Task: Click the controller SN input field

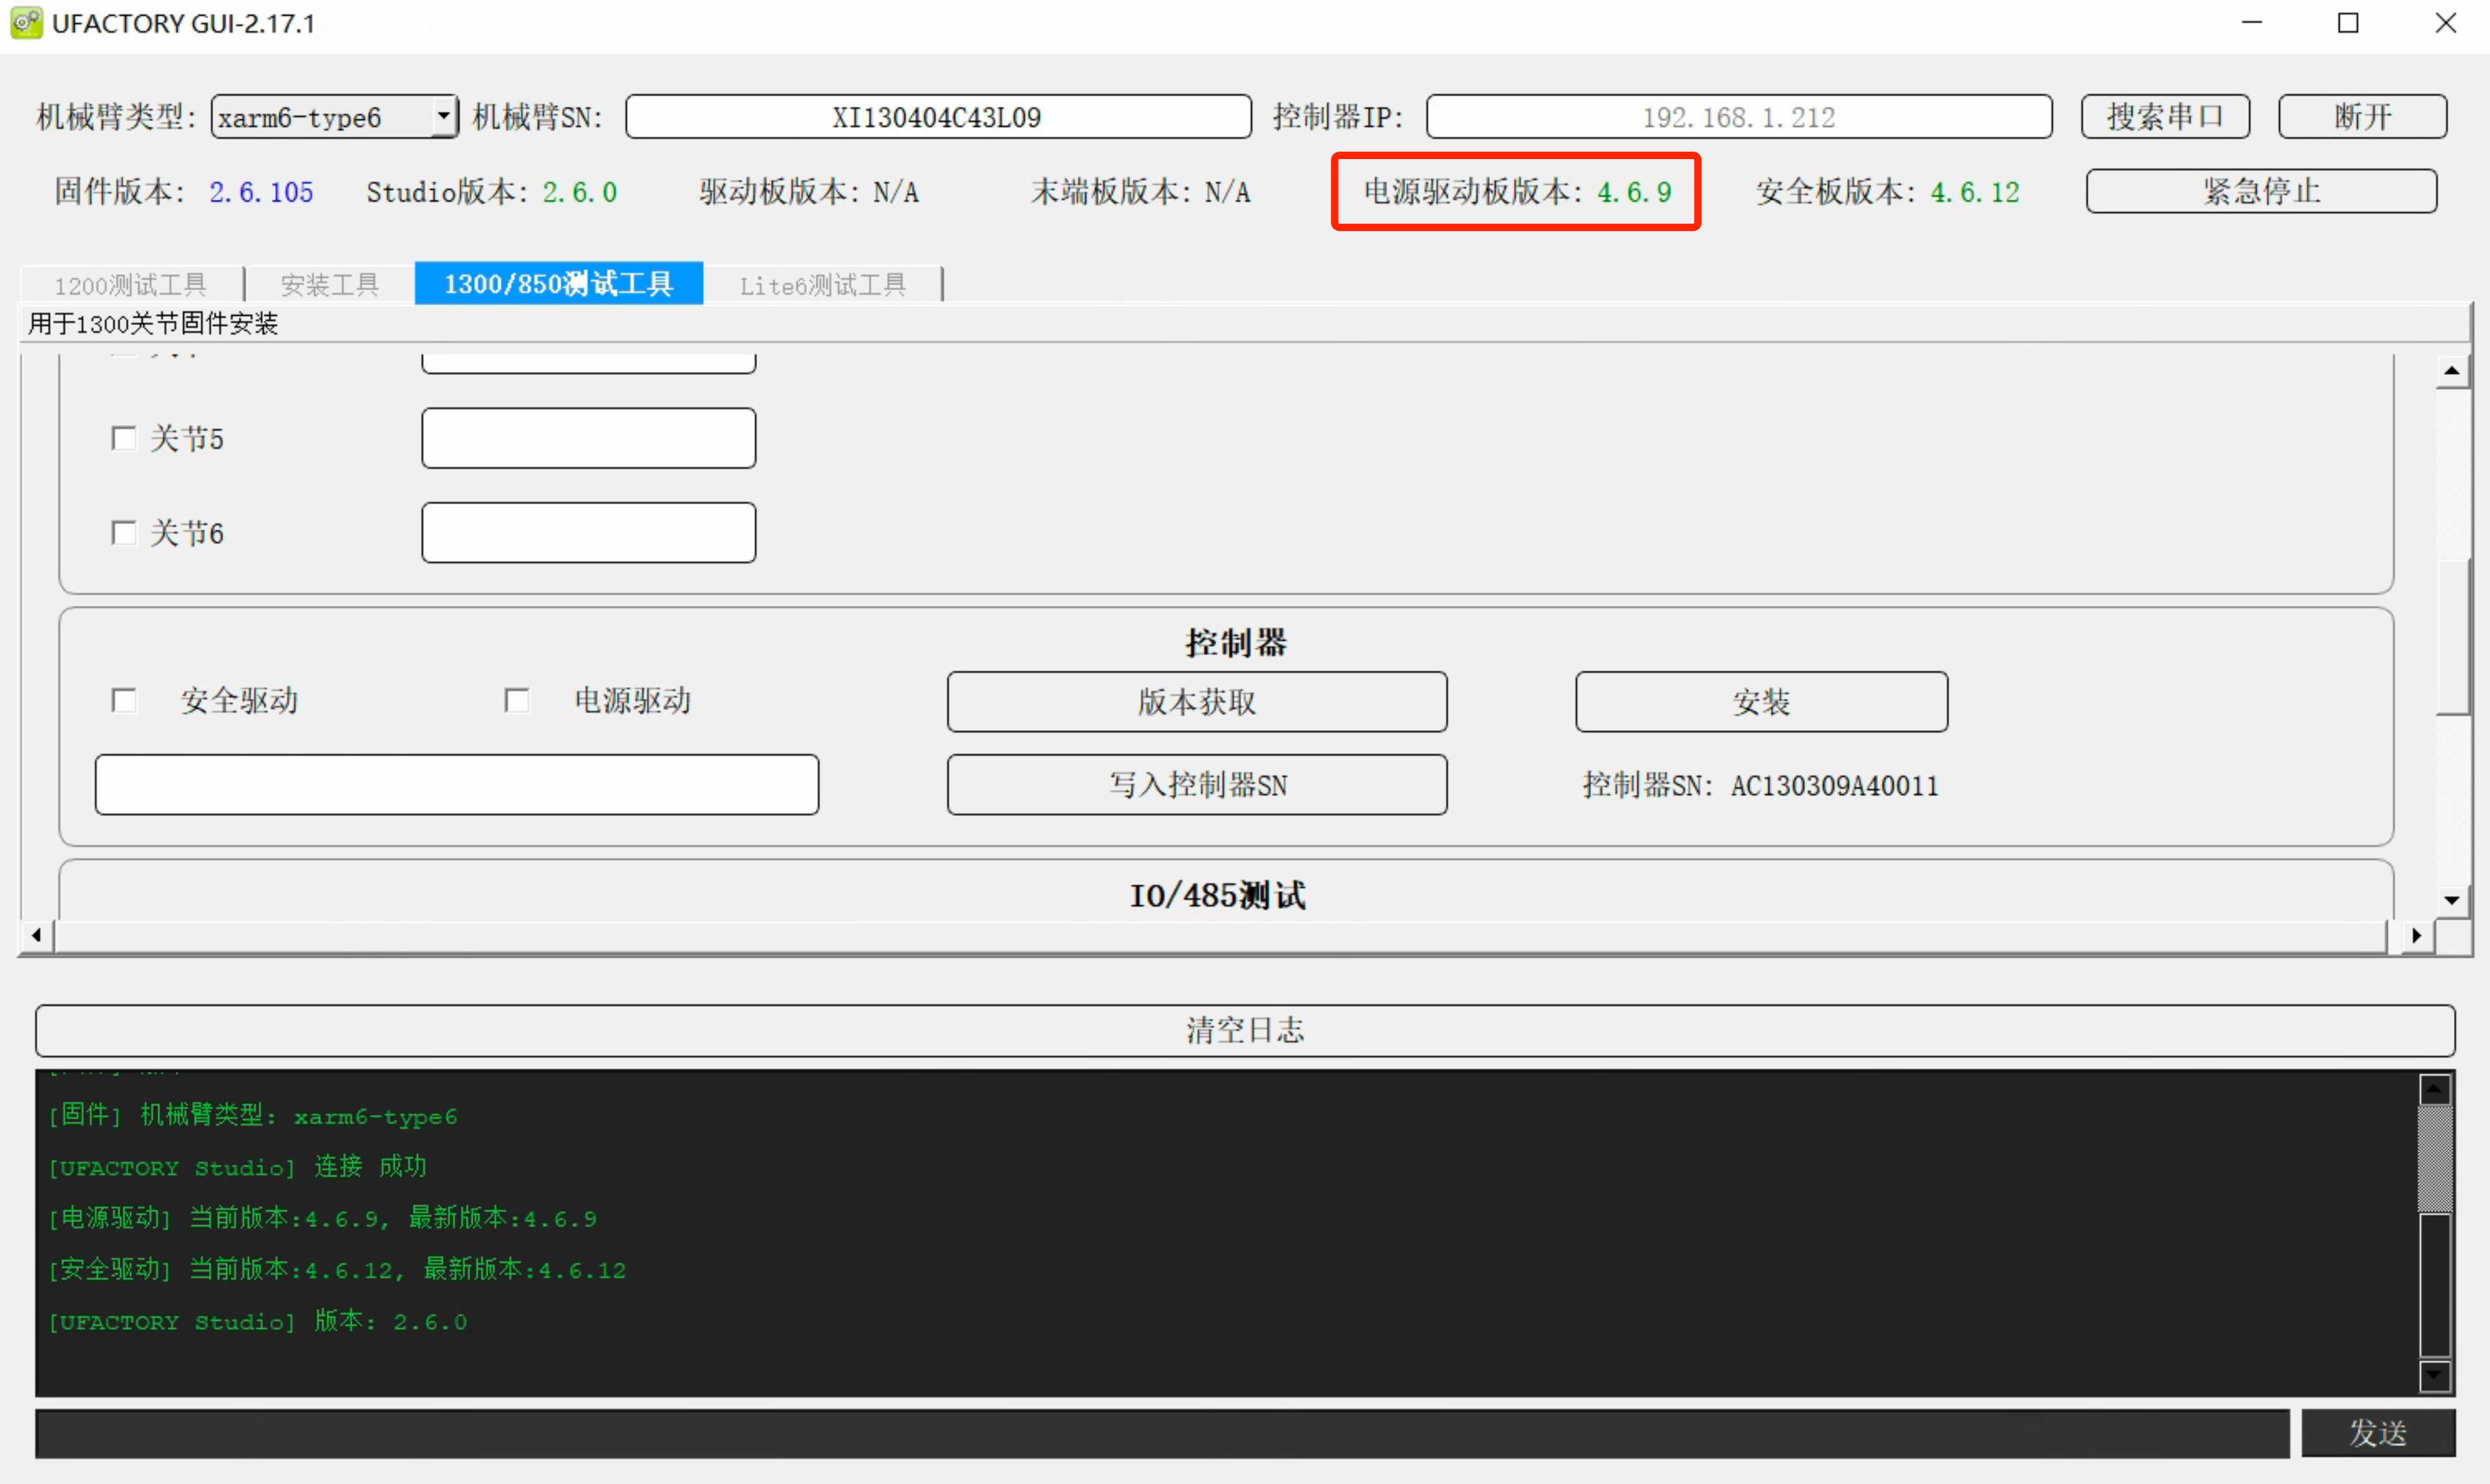Action: (457, 785)
